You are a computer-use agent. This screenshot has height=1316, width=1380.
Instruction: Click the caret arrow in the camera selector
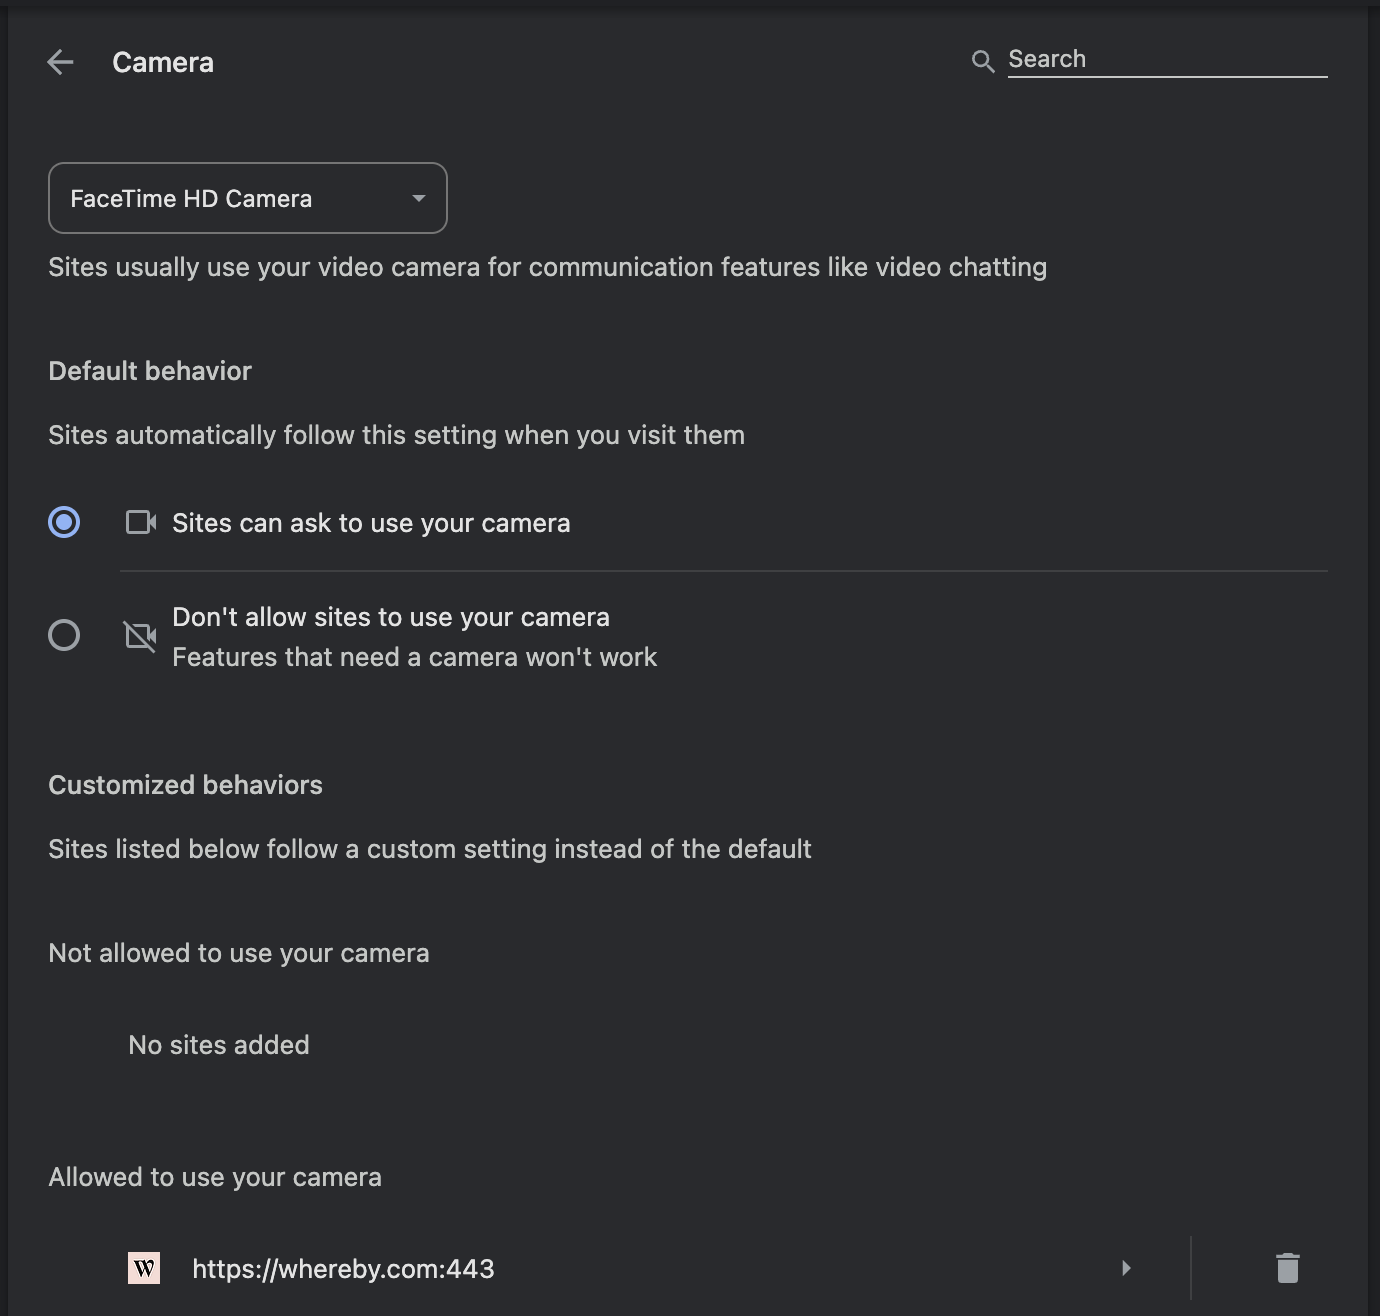(x=419, y=198)
